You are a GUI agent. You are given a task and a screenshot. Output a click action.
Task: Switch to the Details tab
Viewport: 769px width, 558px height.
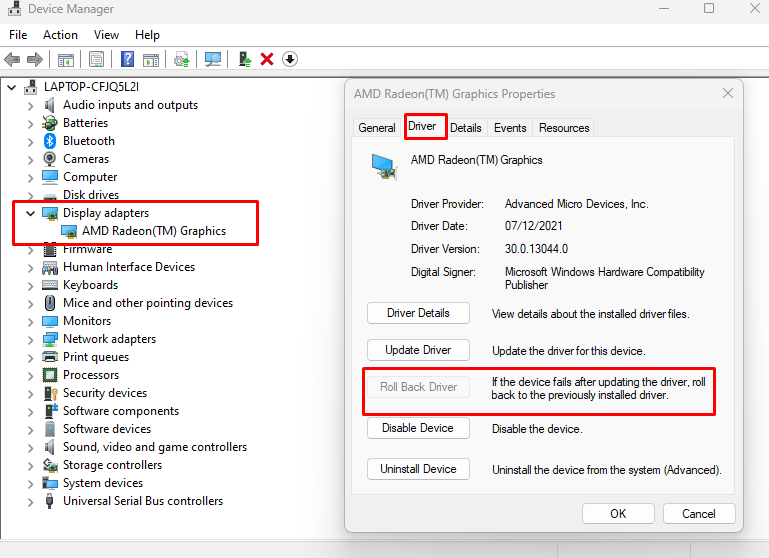465,128
